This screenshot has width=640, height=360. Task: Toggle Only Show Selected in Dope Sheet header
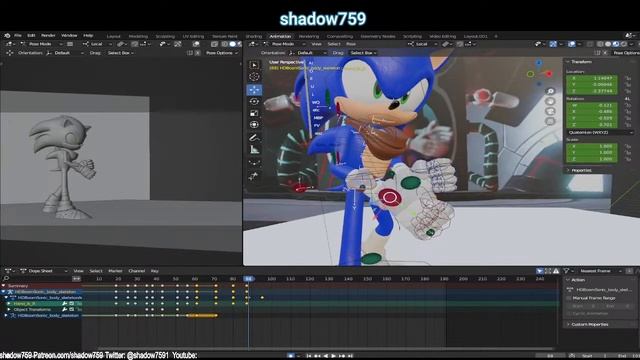(540, 271)
